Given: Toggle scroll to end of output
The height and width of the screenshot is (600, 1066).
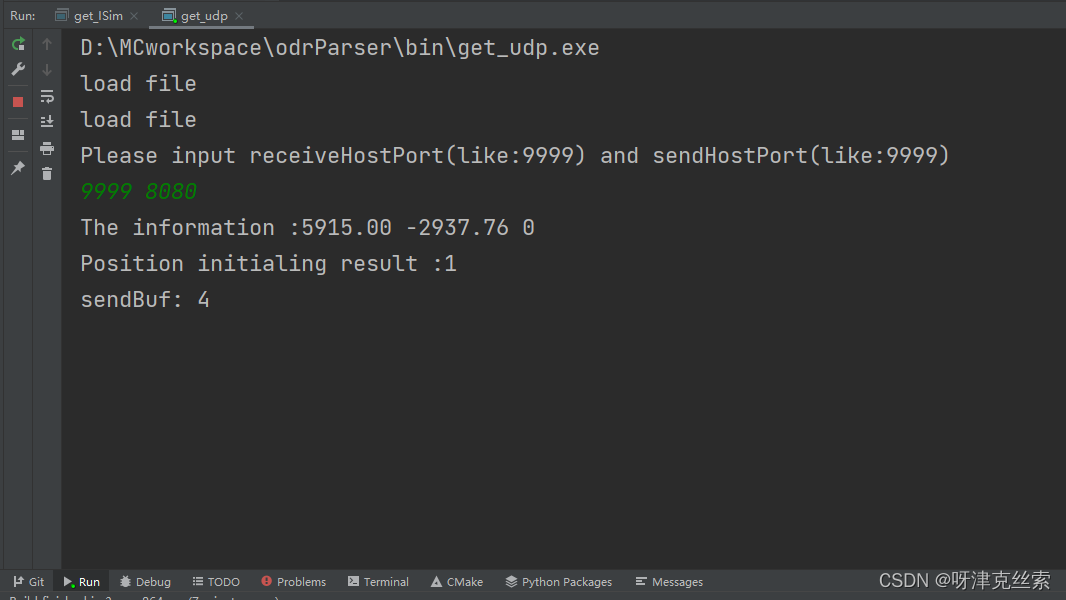Looking at the screenshot, I should 47,122.
